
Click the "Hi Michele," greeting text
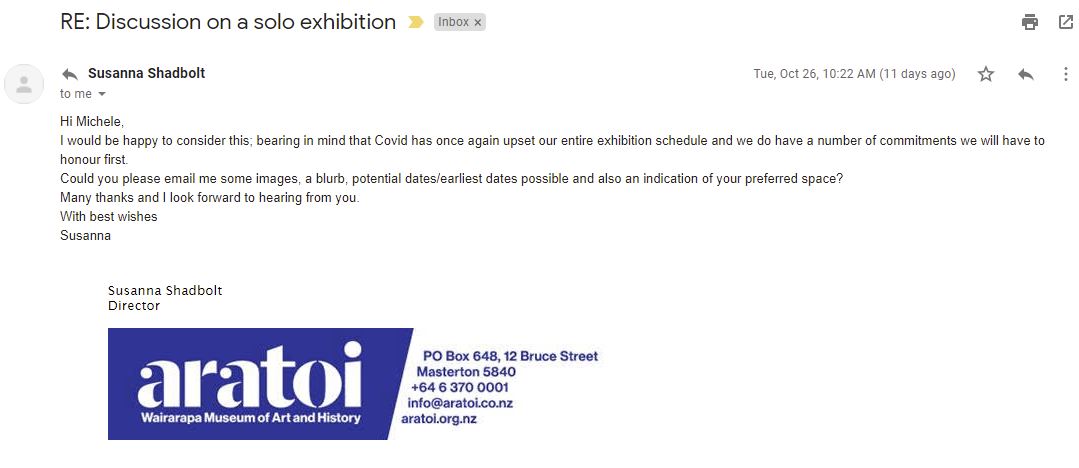click(92, 122)
